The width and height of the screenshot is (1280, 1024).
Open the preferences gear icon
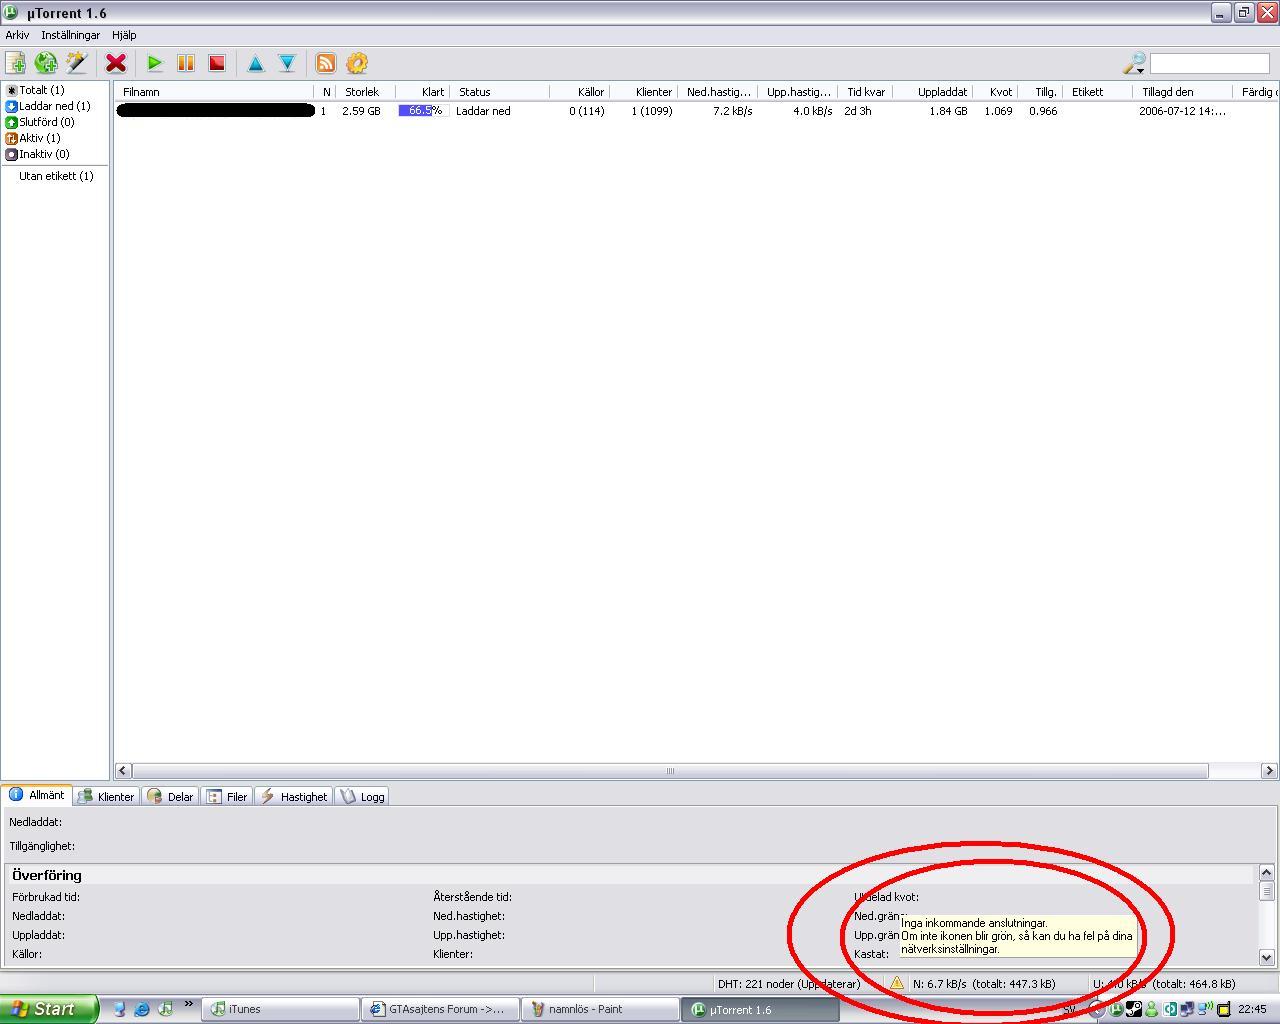point(357,63)
